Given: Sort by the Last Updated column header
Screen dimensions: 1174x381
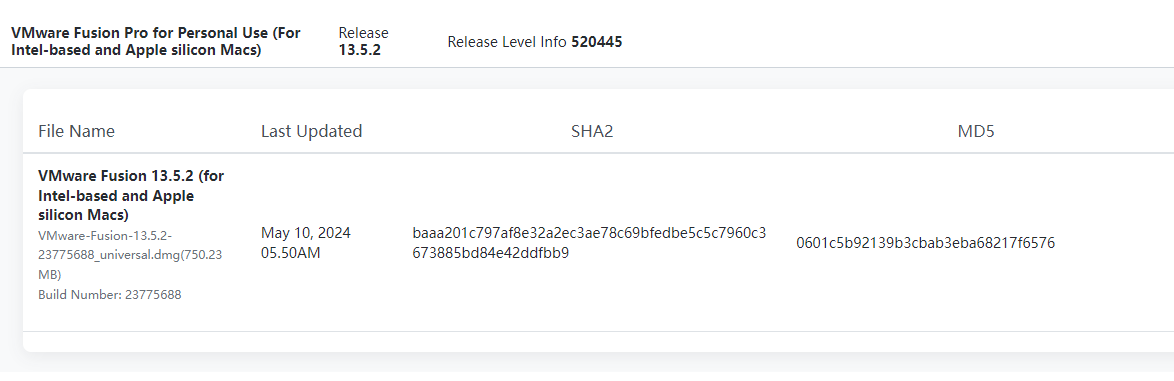Looking at the screenshot, I should pos(311,131).
